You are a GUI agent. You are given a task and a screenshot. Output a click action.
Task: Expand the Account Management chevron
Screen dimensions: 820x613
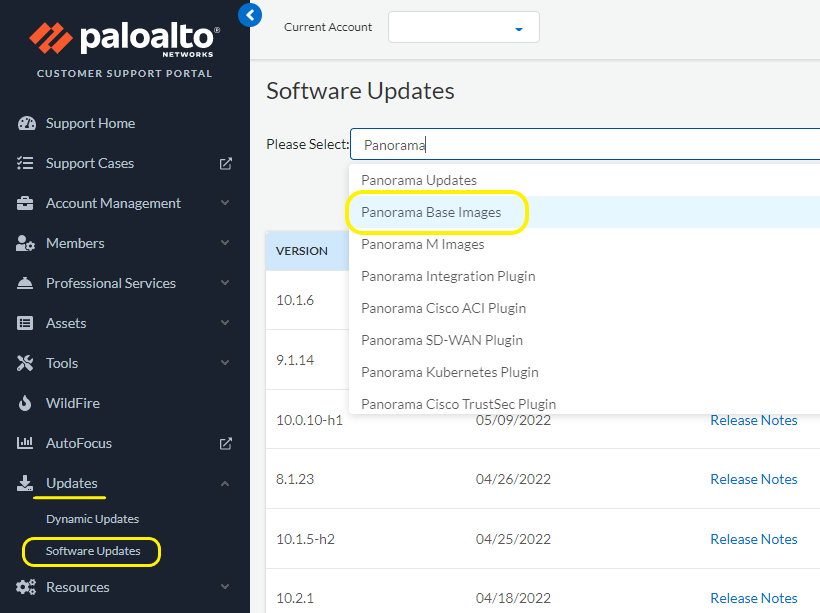pos(225,203)
